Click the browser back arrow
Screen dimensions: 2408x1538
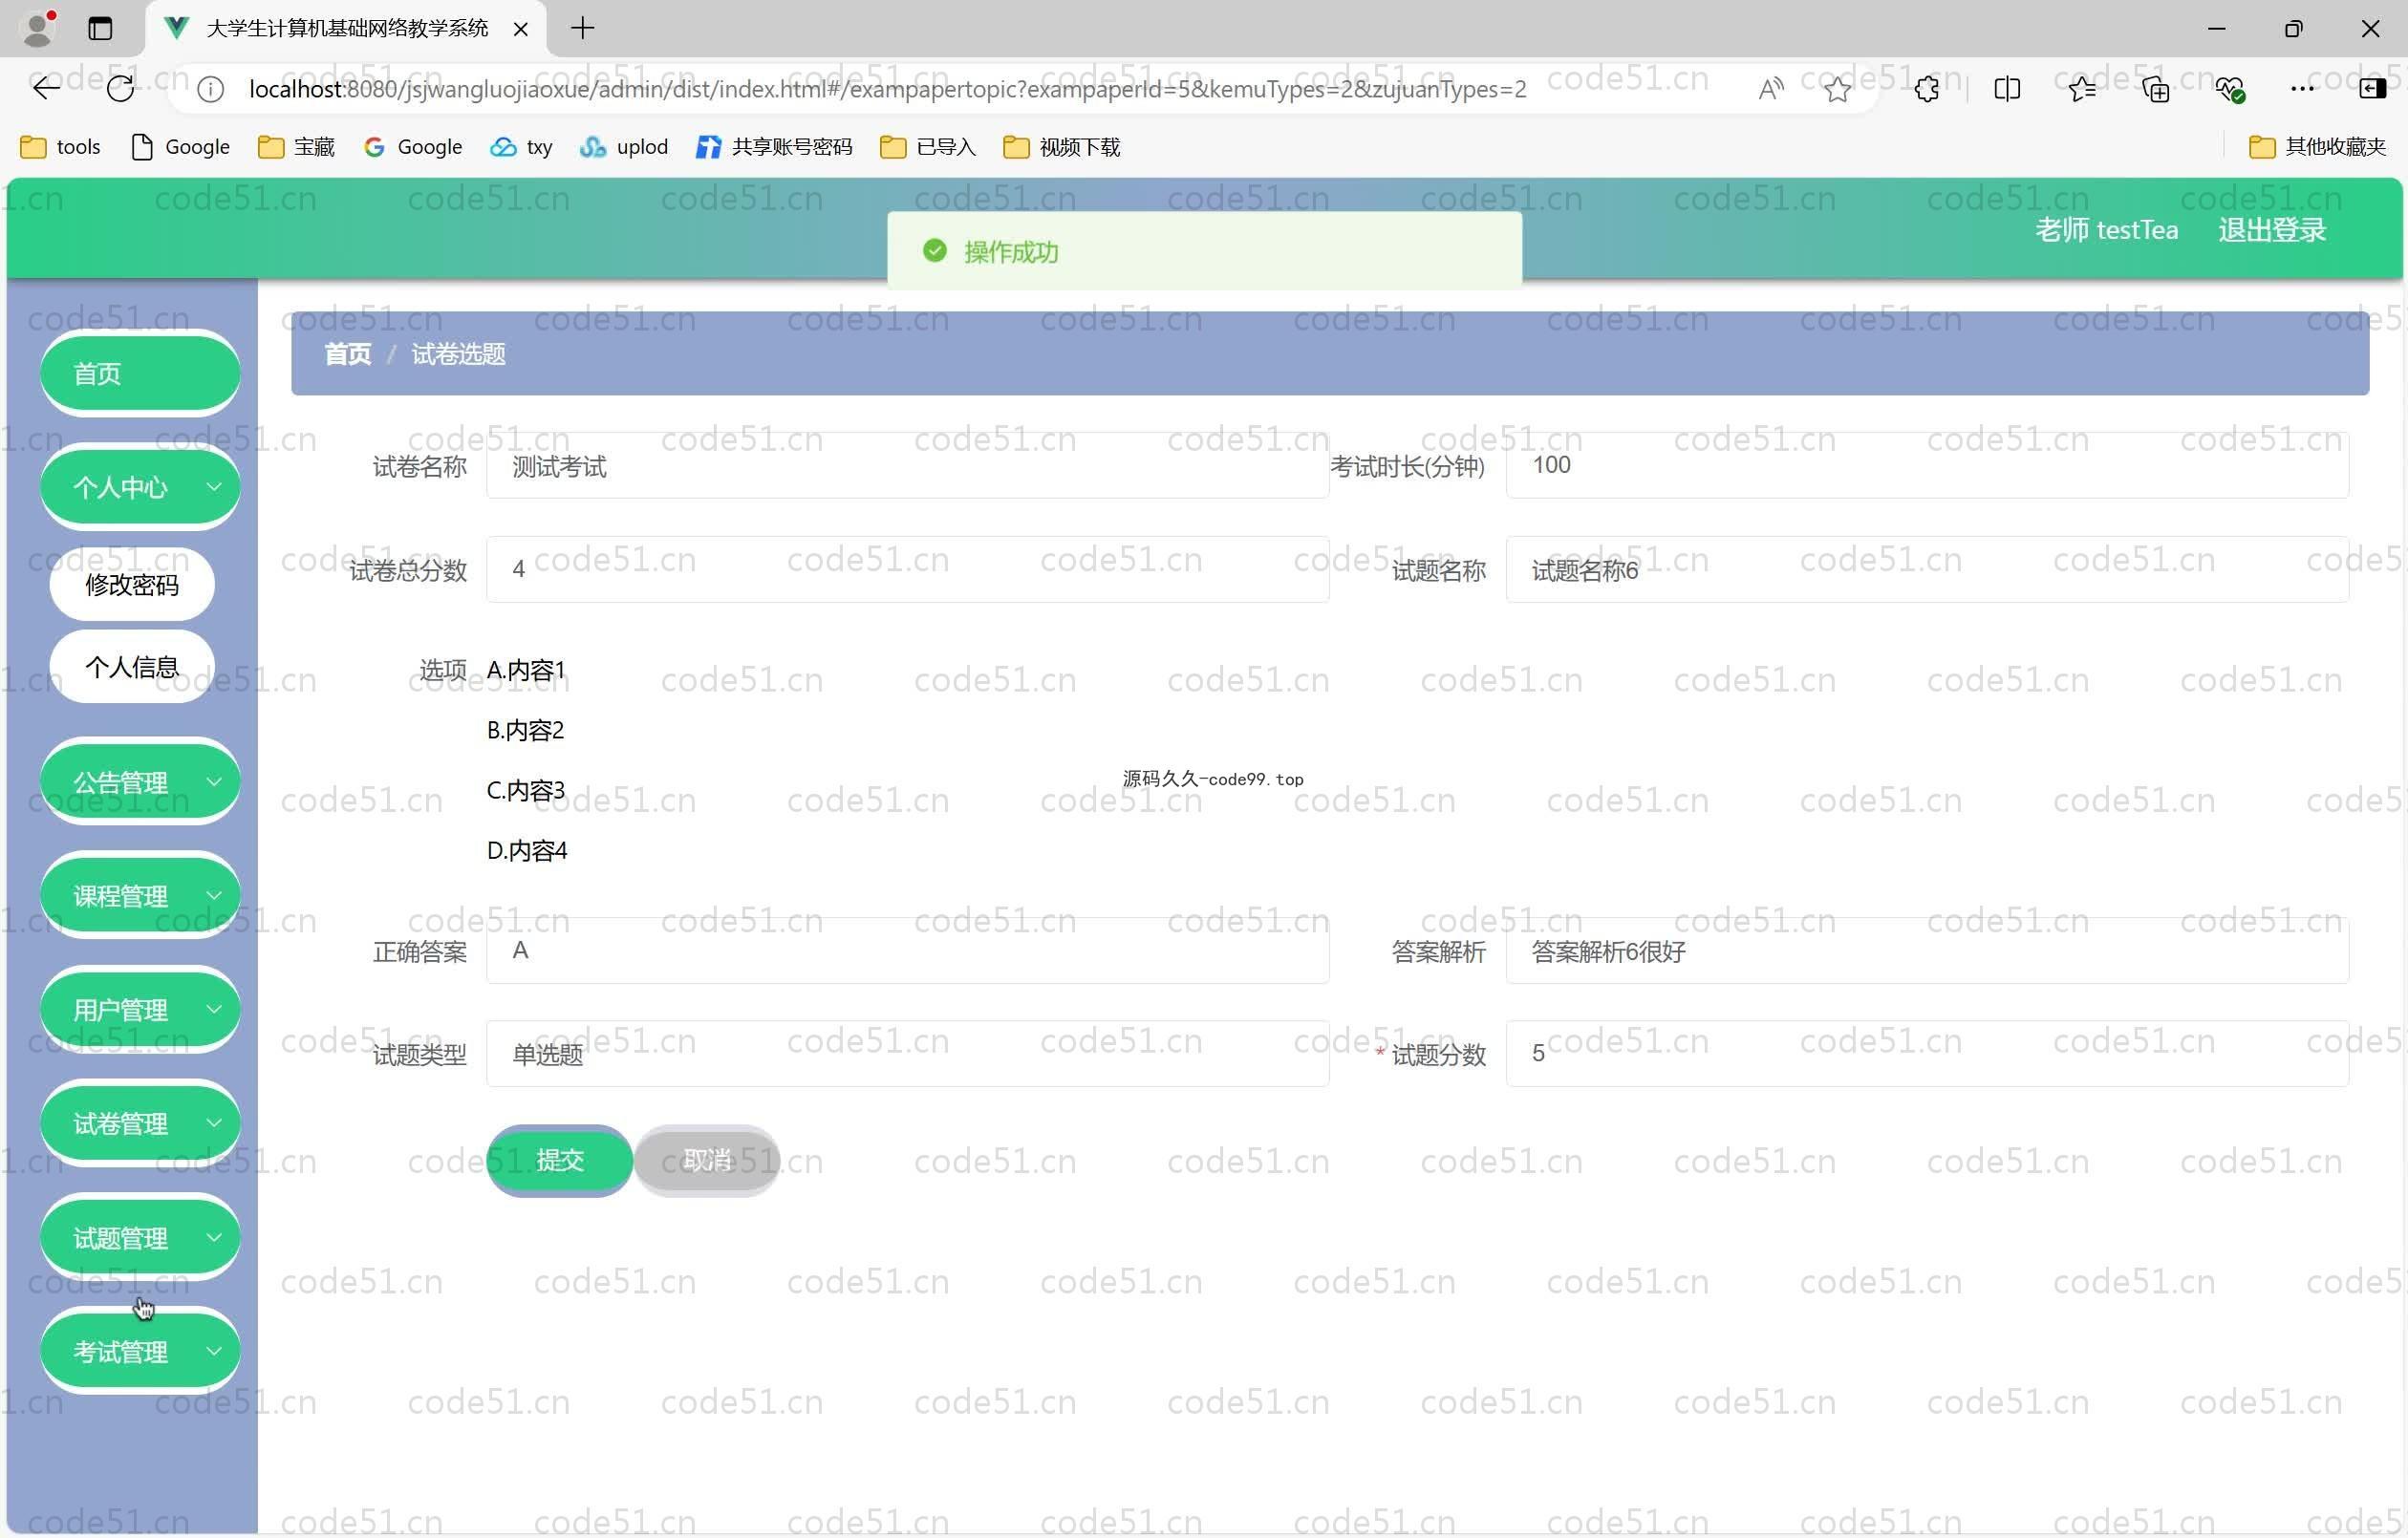click(46, 89)
